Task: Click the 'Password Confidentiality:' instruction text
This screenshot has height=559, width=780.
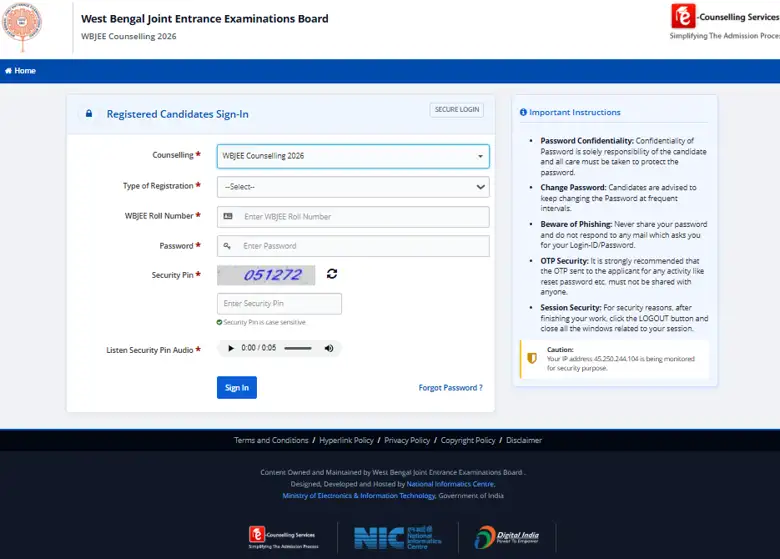Action: click(586, 141)
